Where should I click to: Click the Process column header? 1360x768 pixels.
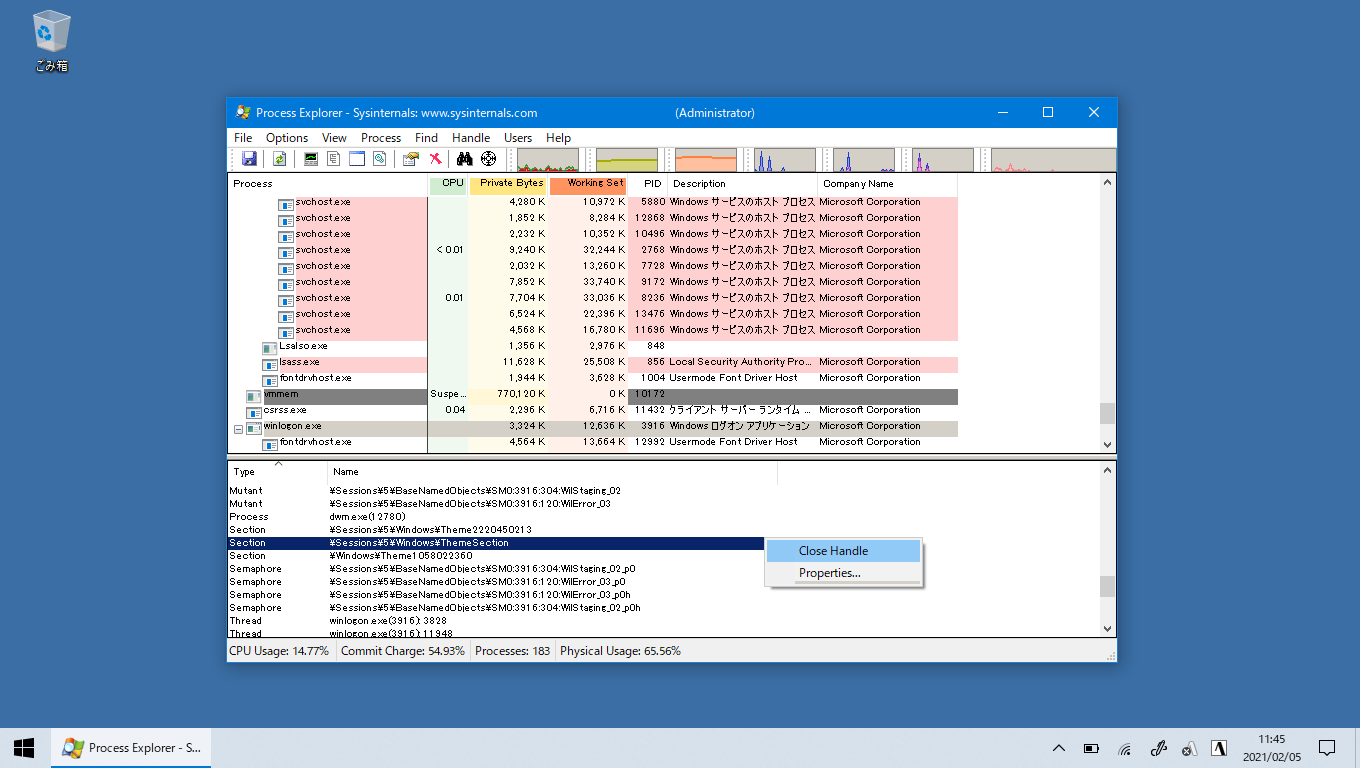click(x=328, y=184)
